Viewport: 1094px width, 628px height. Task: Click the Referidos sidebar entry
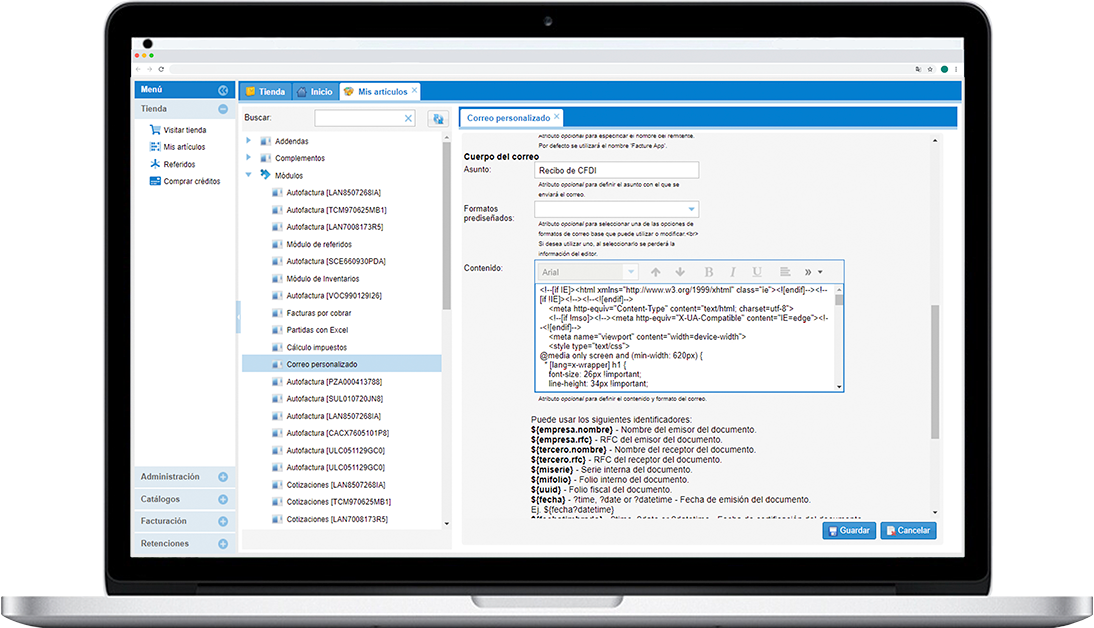point(179,164)
